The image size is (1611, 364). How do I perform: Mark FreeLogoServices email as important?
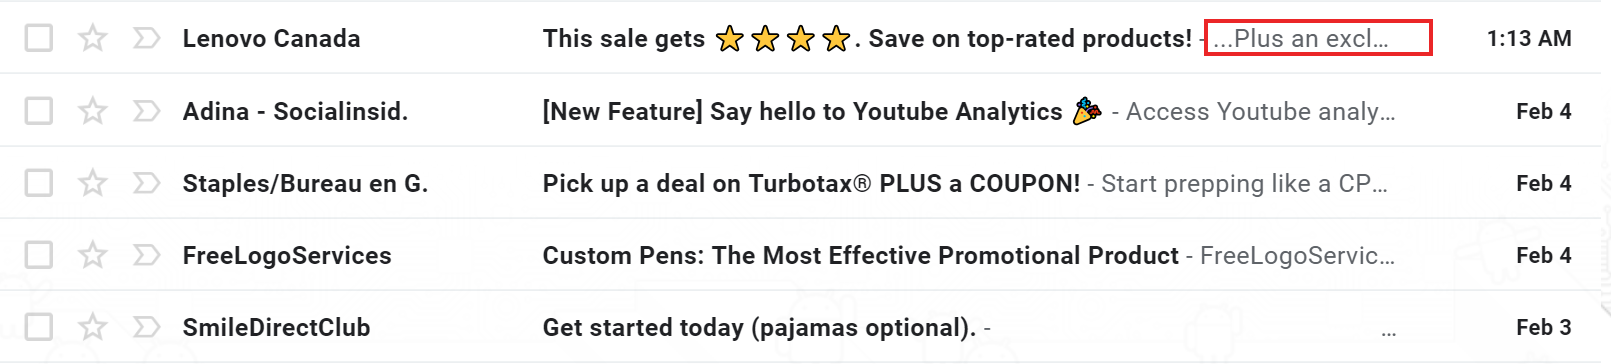coord(146,255)
